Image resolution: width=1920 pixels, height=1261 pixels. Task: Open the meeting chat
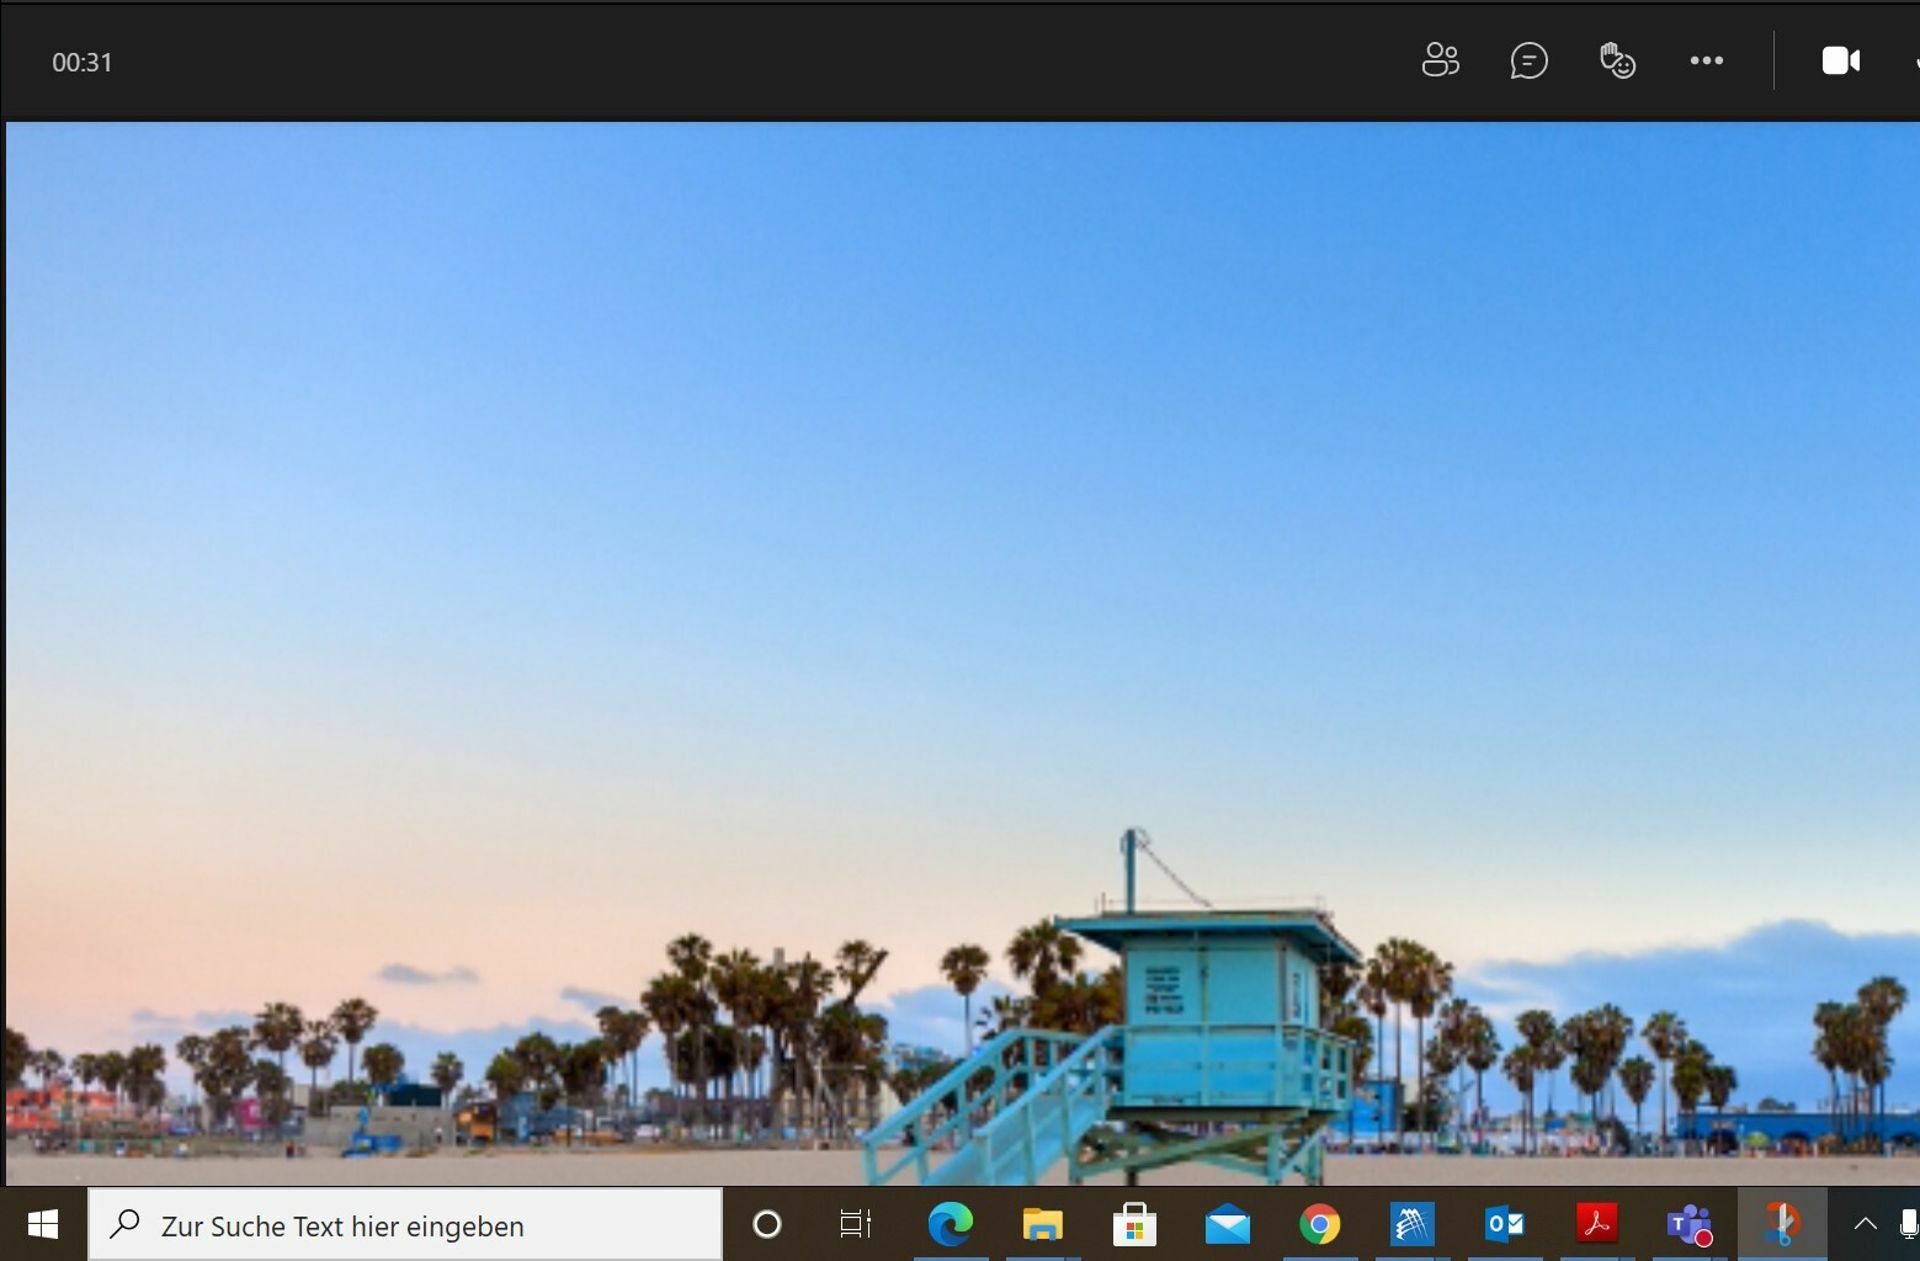coord(1528,60)
